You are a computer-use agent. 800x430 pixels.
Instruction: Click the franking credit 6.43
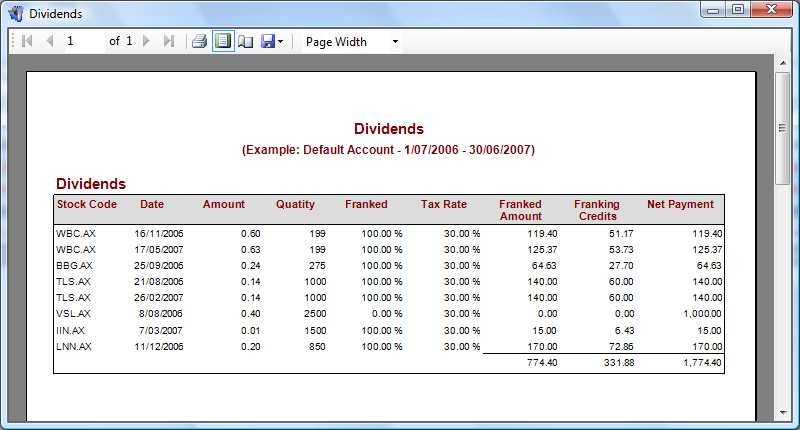[624, 331]
